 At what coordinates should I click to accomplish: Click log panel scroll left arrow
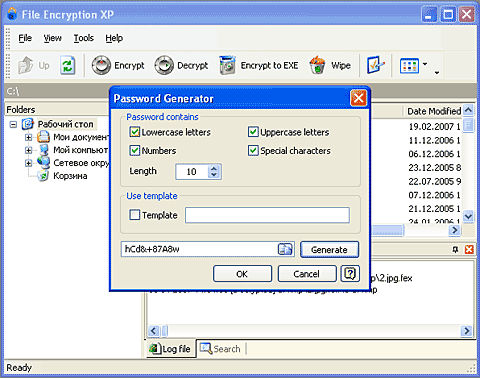(x=153, y=331)
